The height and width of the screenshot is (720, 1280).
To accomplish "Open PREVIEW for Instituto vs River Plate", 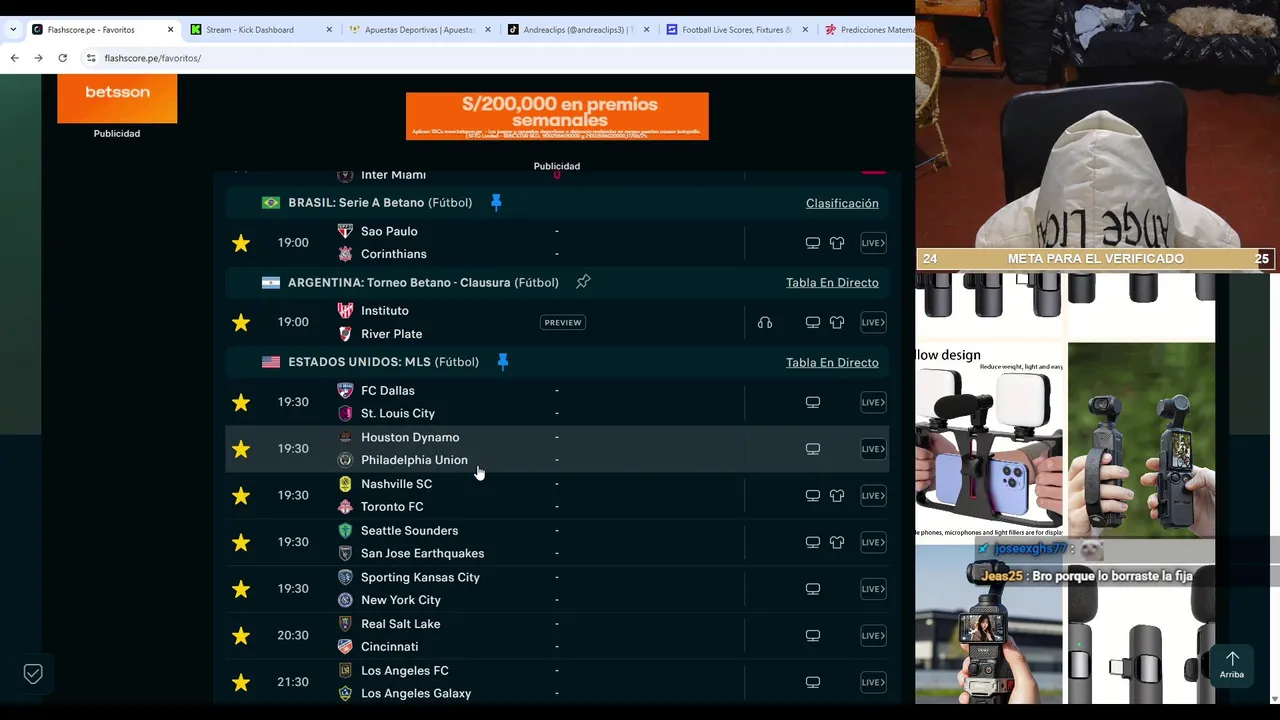I will click(x=563, y=322).
